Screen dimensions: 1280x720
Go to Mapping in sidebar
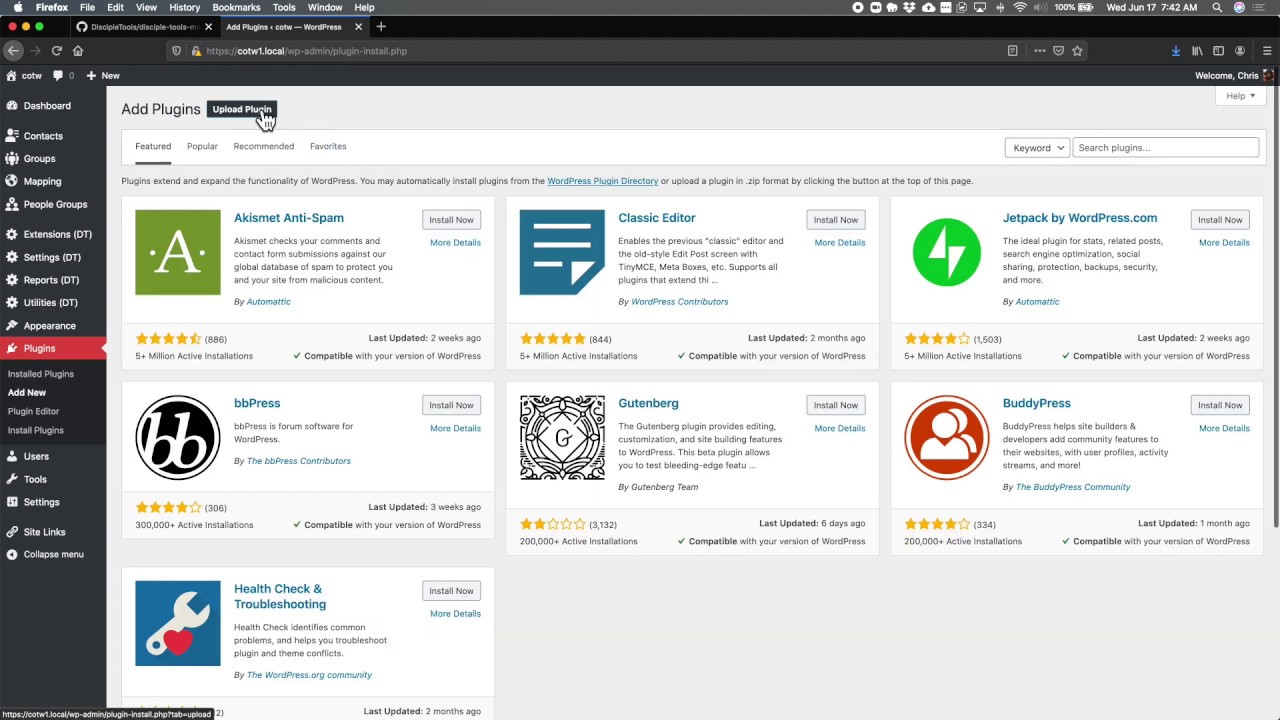(42, 182)
